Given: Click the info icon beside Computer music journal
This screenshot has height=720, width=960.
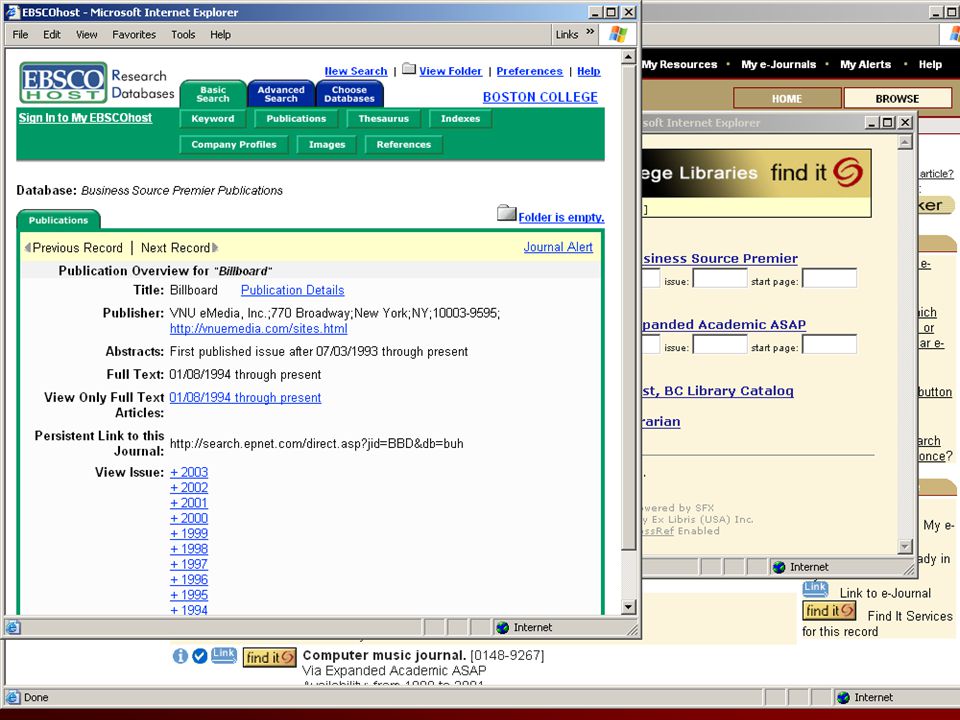Looking at the screenshot, I should coord(180,656).
